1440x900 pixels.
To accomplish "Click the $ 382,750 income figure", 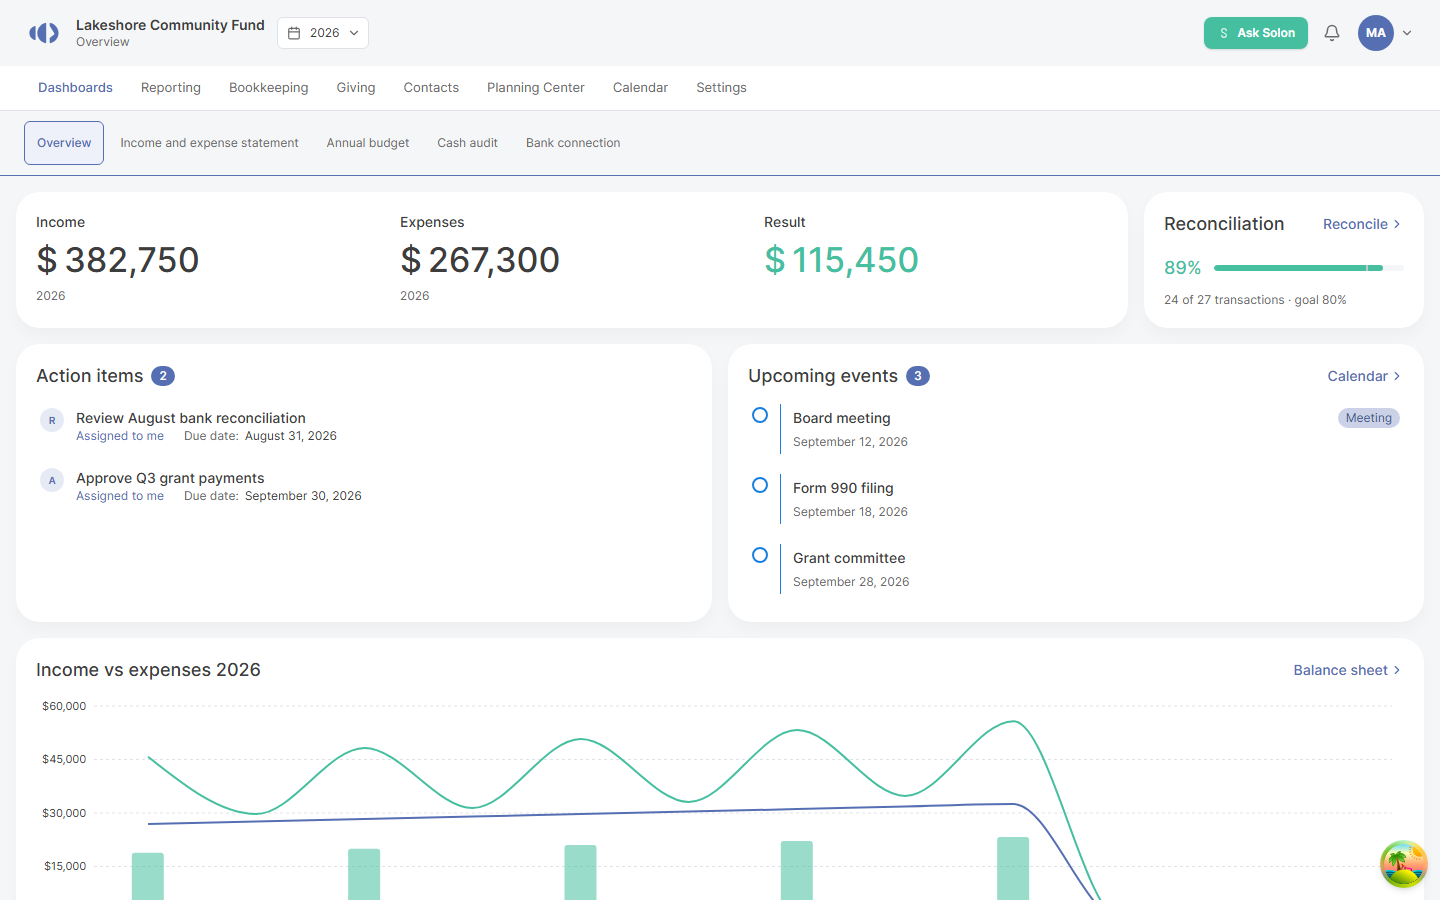I will (x=118, y=260).
